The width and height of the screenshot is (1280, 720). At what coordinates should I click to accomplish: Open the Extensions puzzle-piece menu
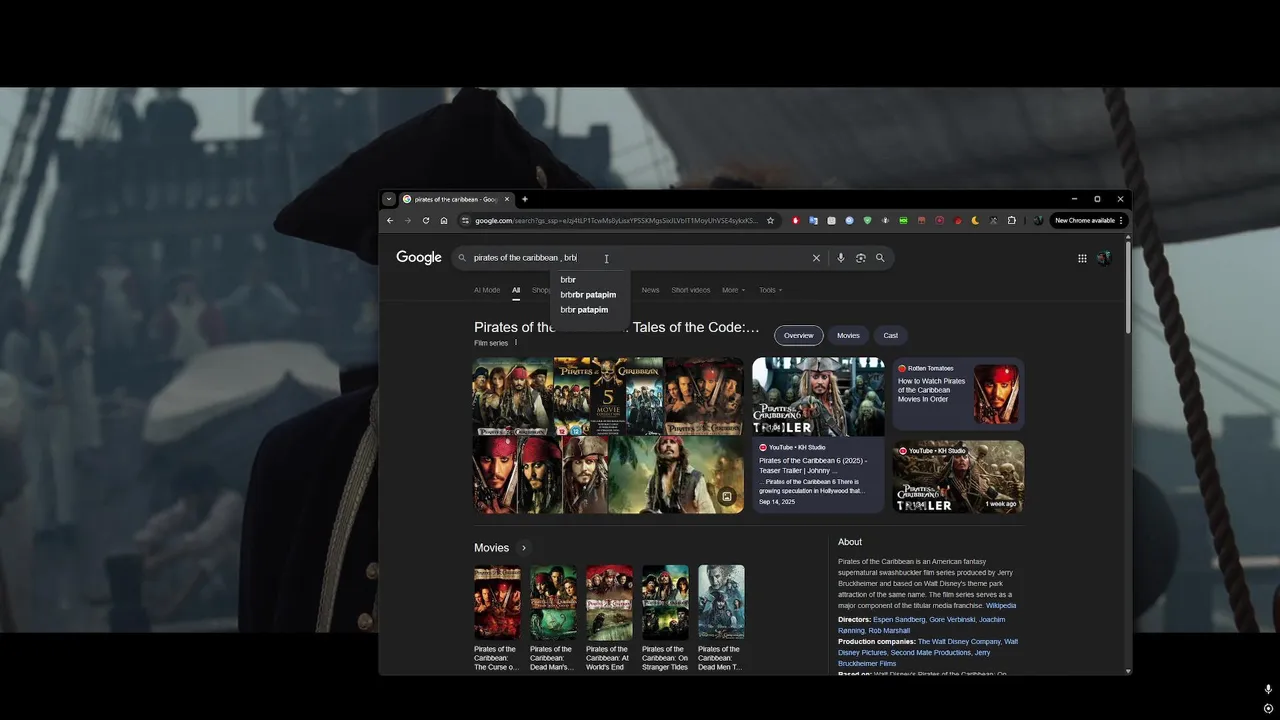tap(1011, 220)
